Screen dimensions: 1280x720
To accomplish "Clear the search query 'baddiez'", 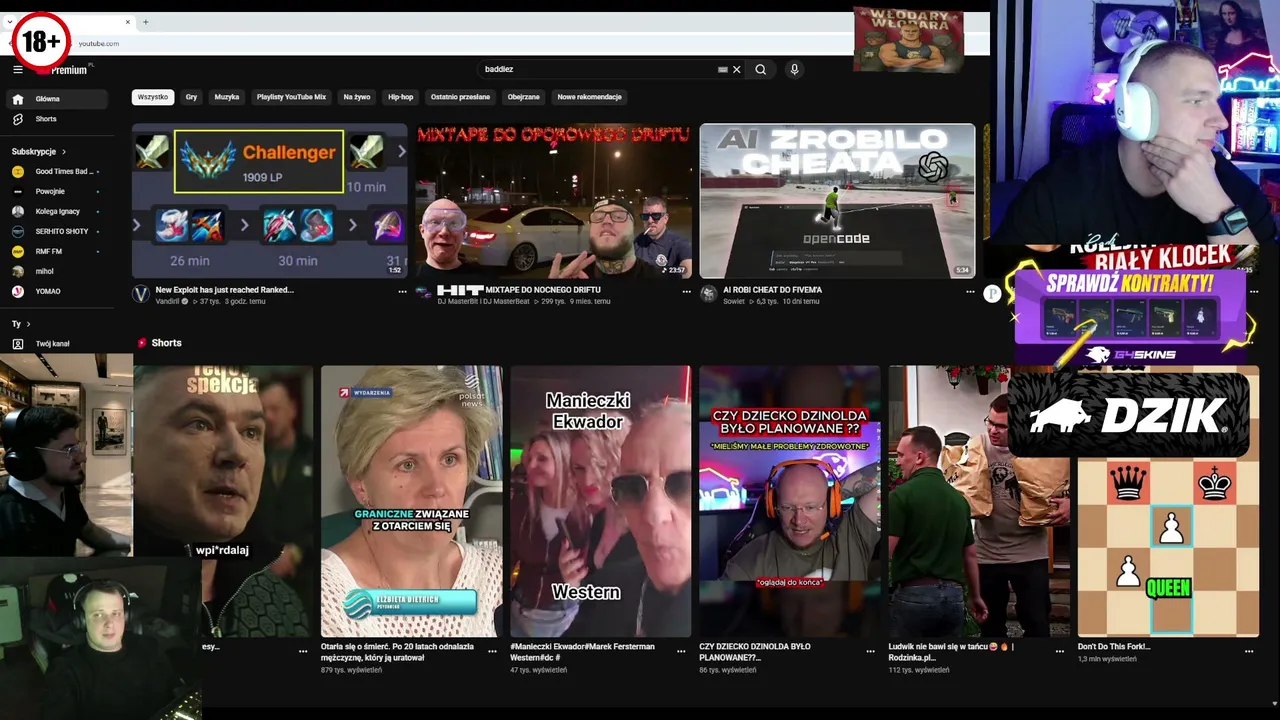I will 737,70.
